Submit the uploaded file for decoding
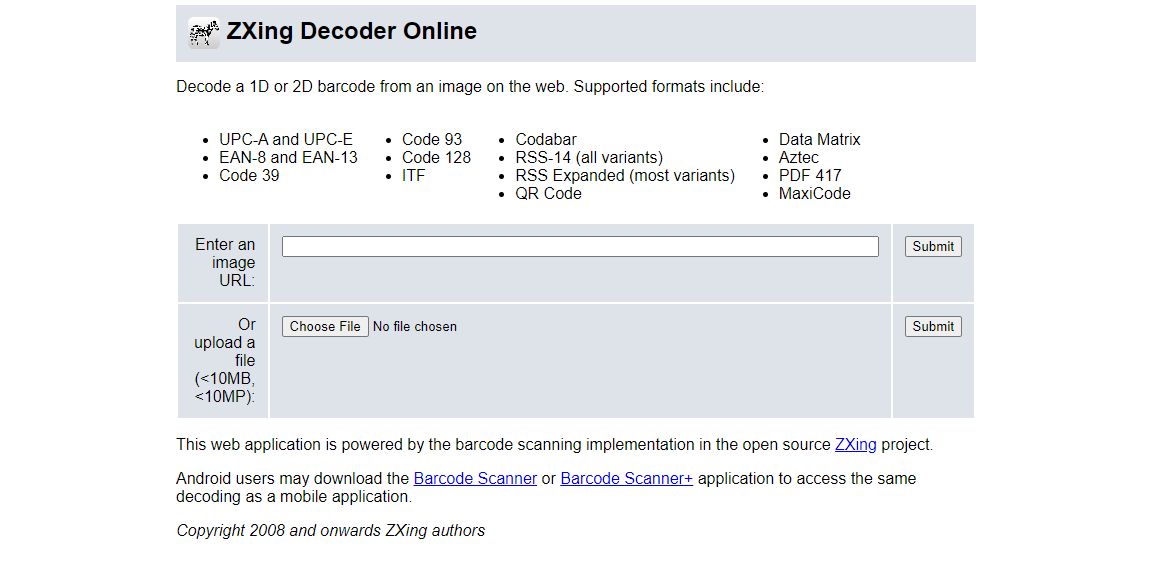This screenshot has height=576, width=1152. pos(933,326)
